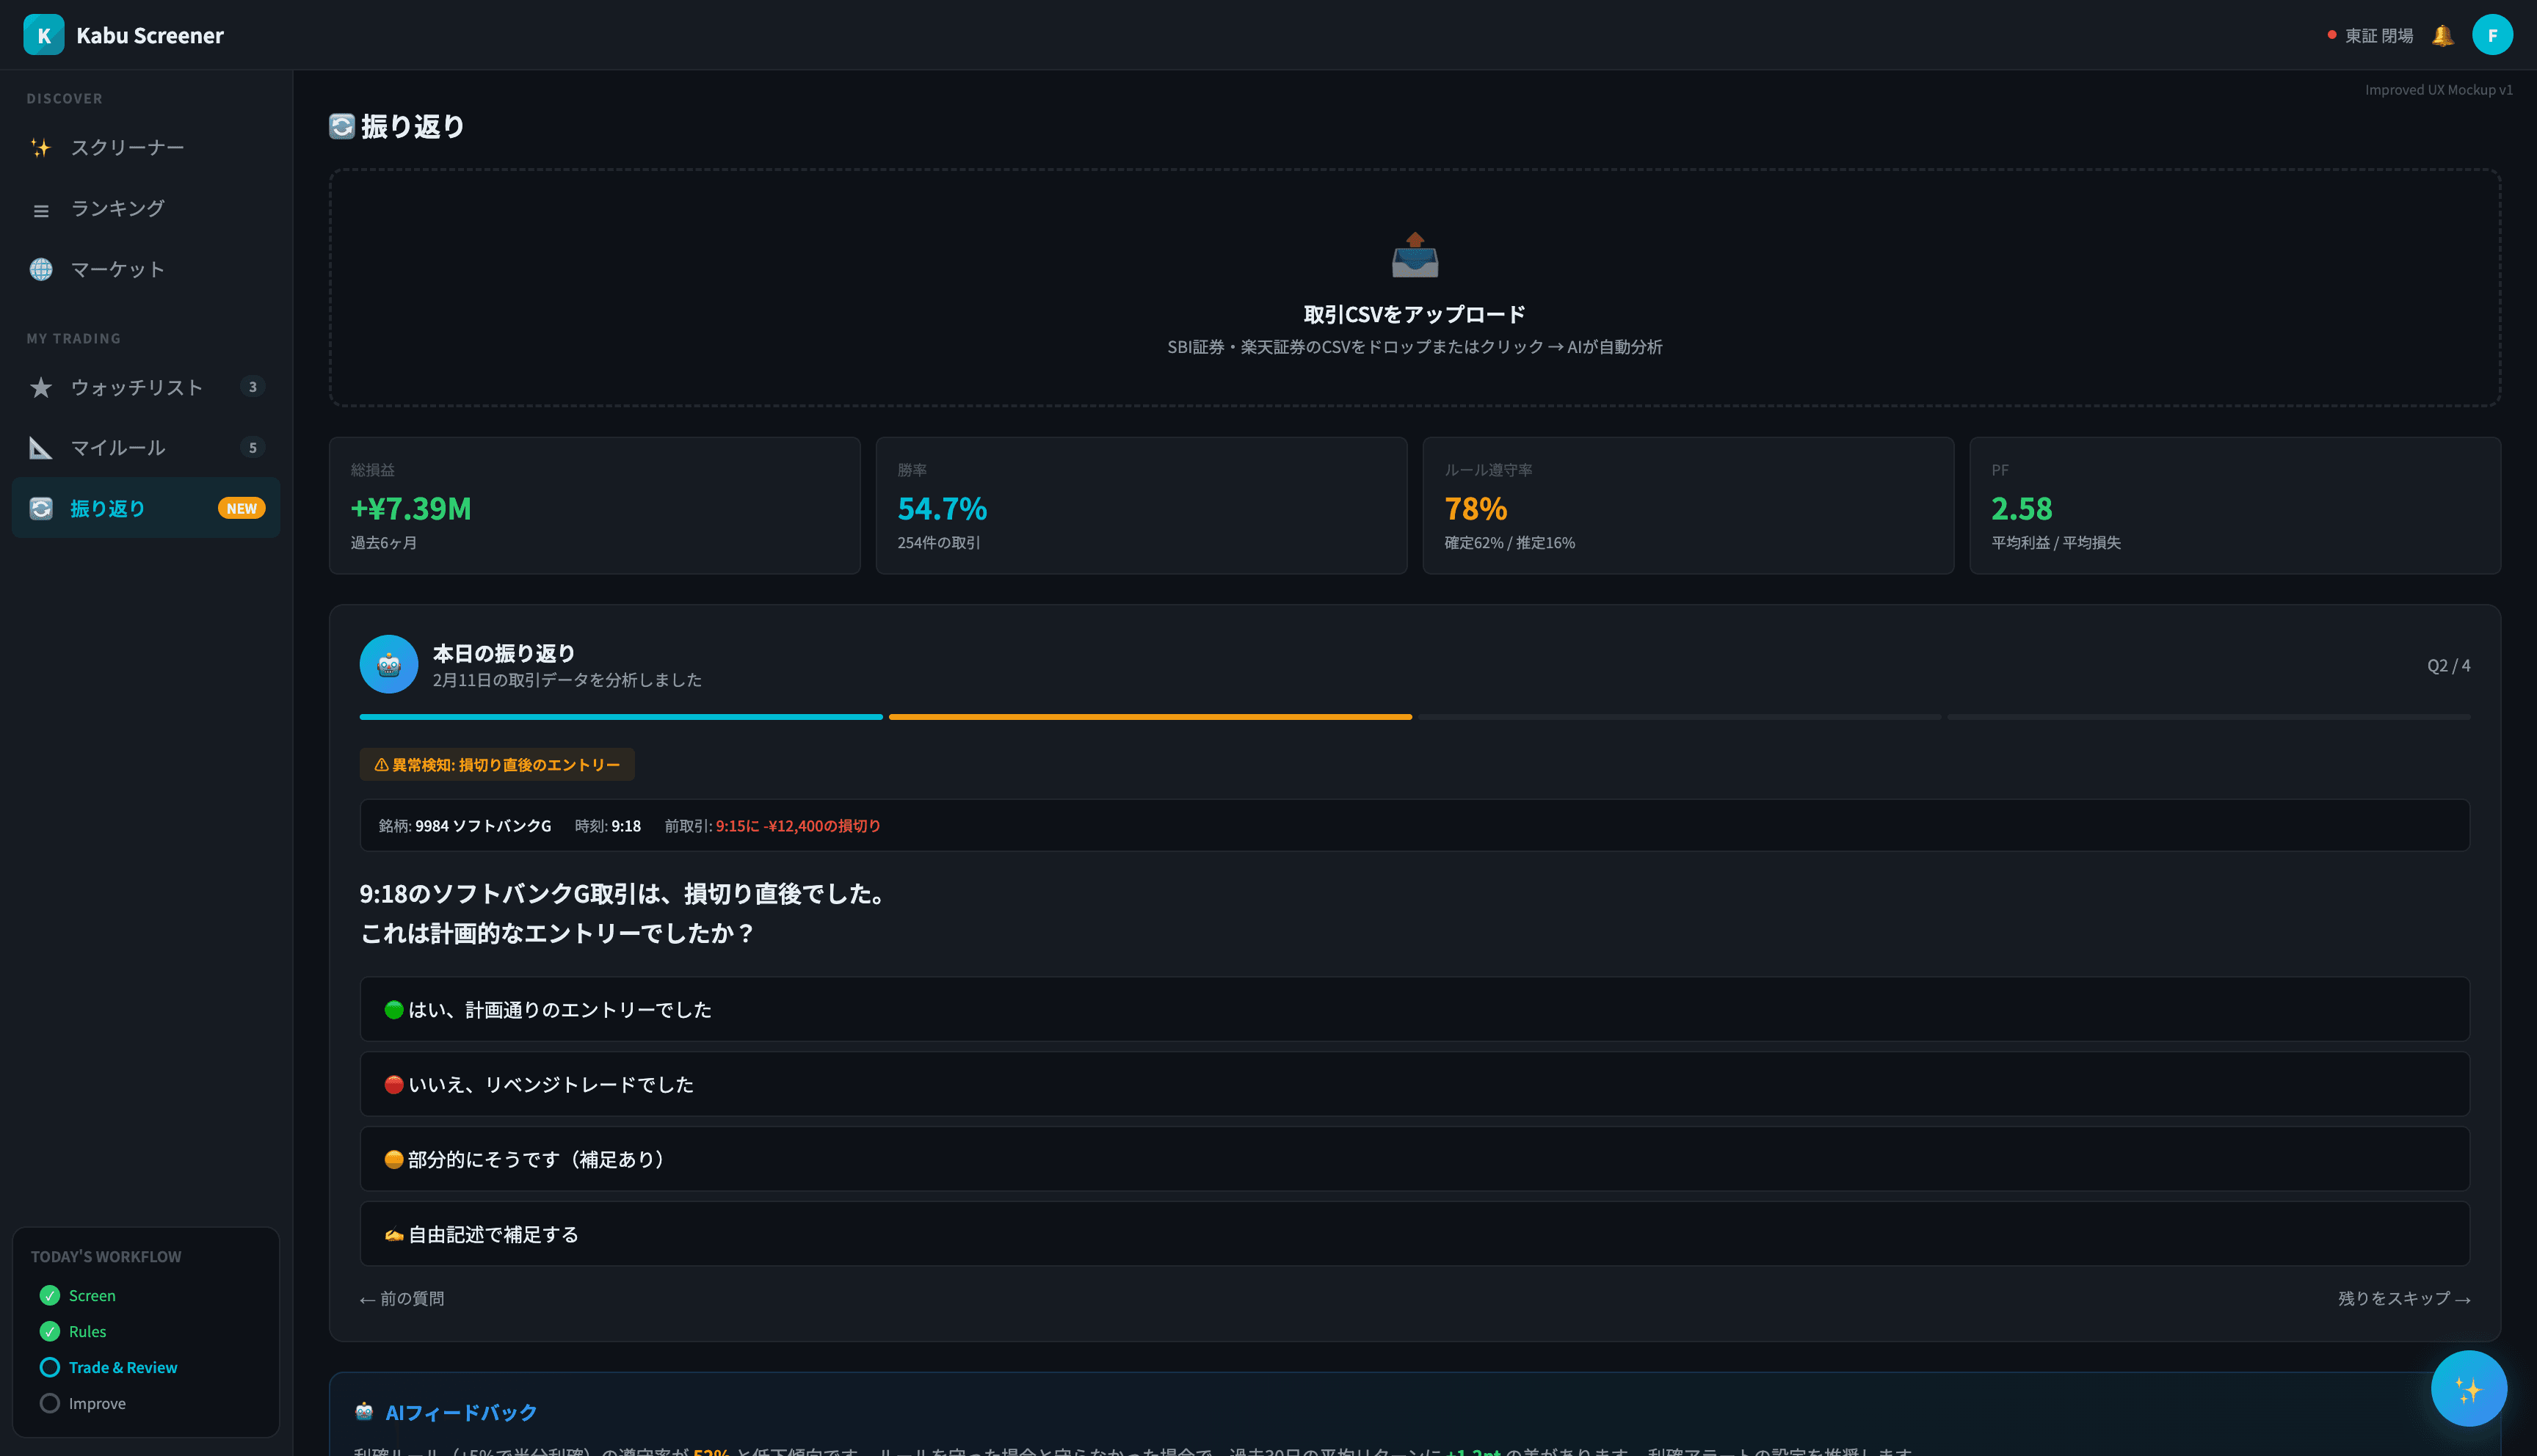Click the 取引CSVをアップロード drop zone
This screenshot has width=2537, height=1456.
tap(1414, 315)
